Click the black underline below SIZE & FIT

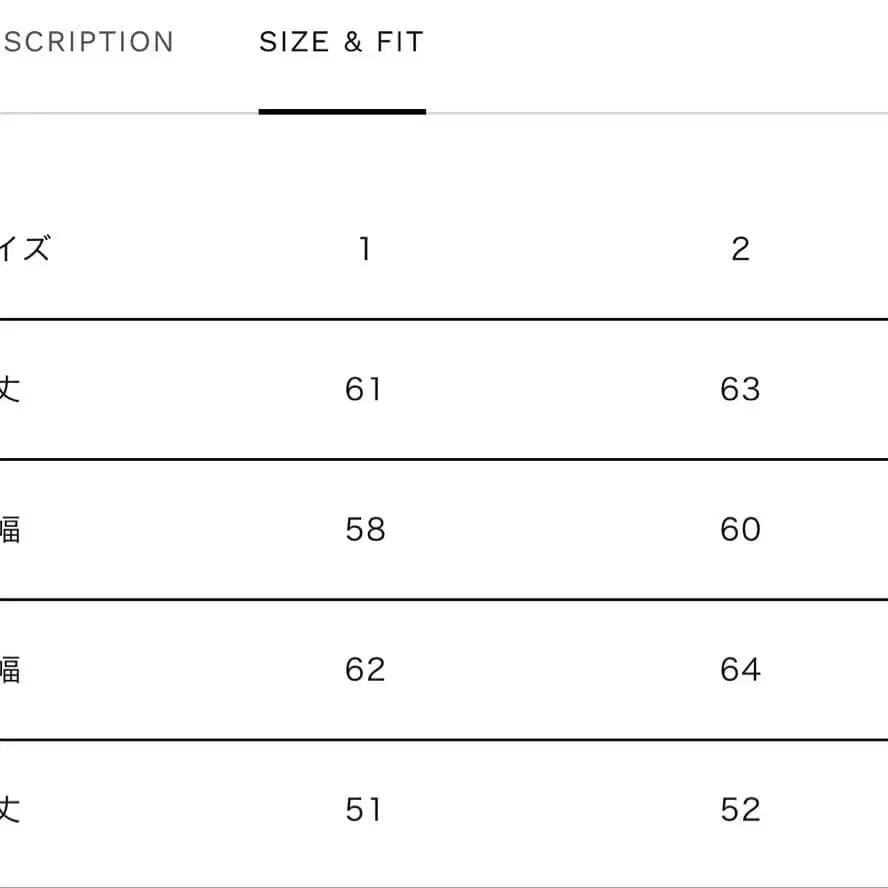(x=342, y=111)
